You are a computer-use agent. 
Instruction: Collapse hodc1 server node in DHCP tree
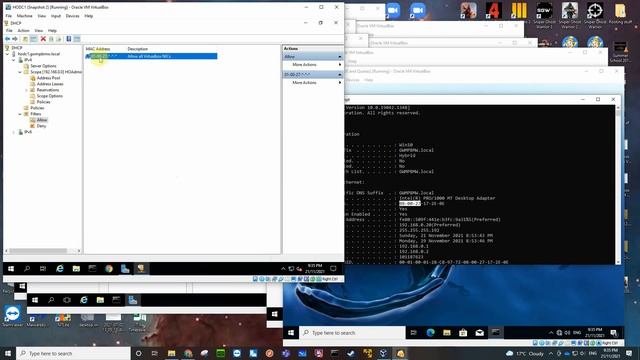7,54
